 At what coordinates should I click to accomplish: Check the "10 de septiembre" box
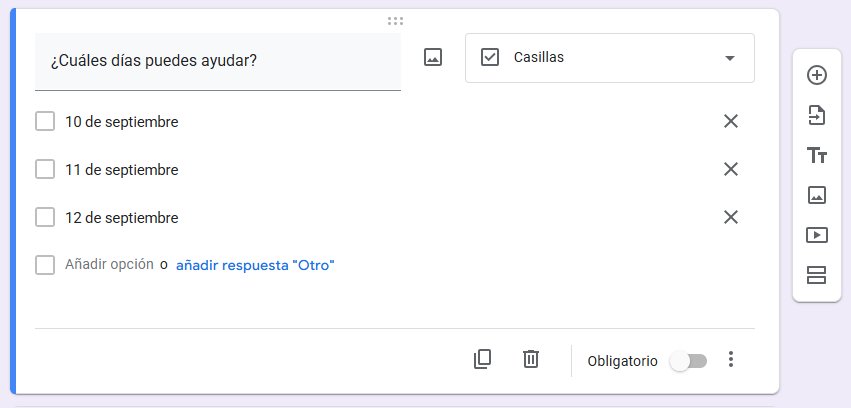[45, 122]
